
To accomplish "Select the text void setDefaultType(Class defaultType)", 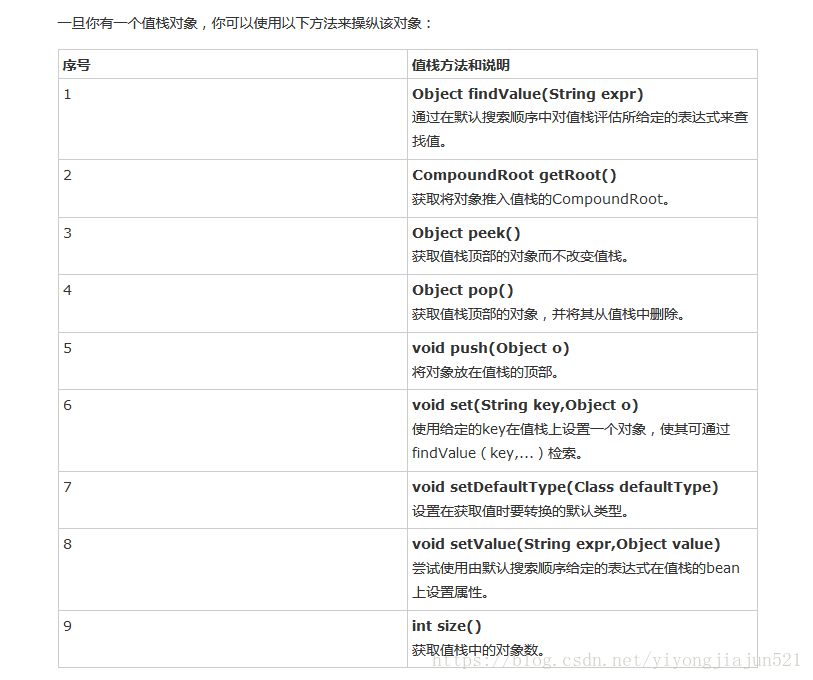I will [x=565, y=488].
